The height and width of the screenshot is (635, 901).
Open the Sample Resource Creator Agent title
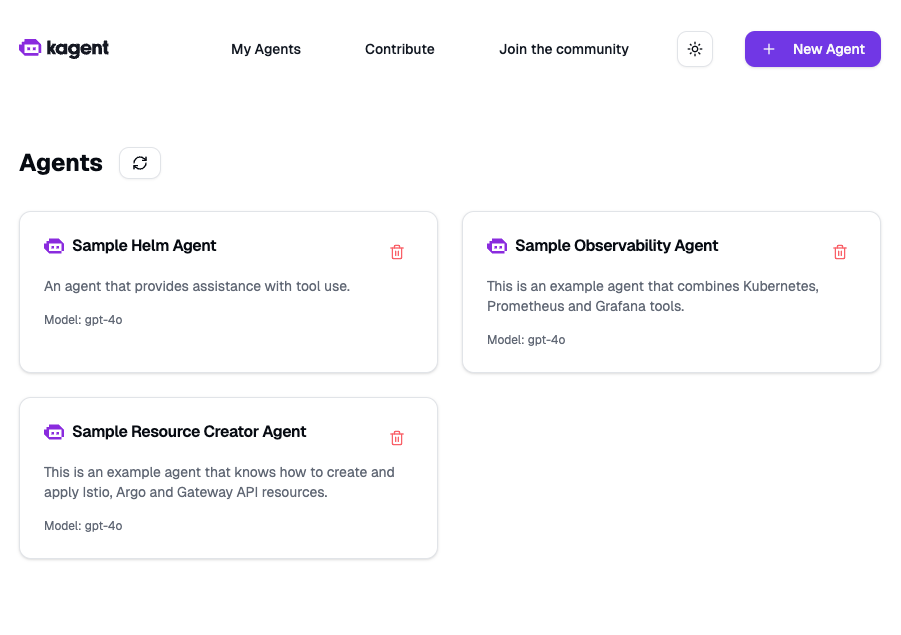pyautogui.click(x=189, y=432)
